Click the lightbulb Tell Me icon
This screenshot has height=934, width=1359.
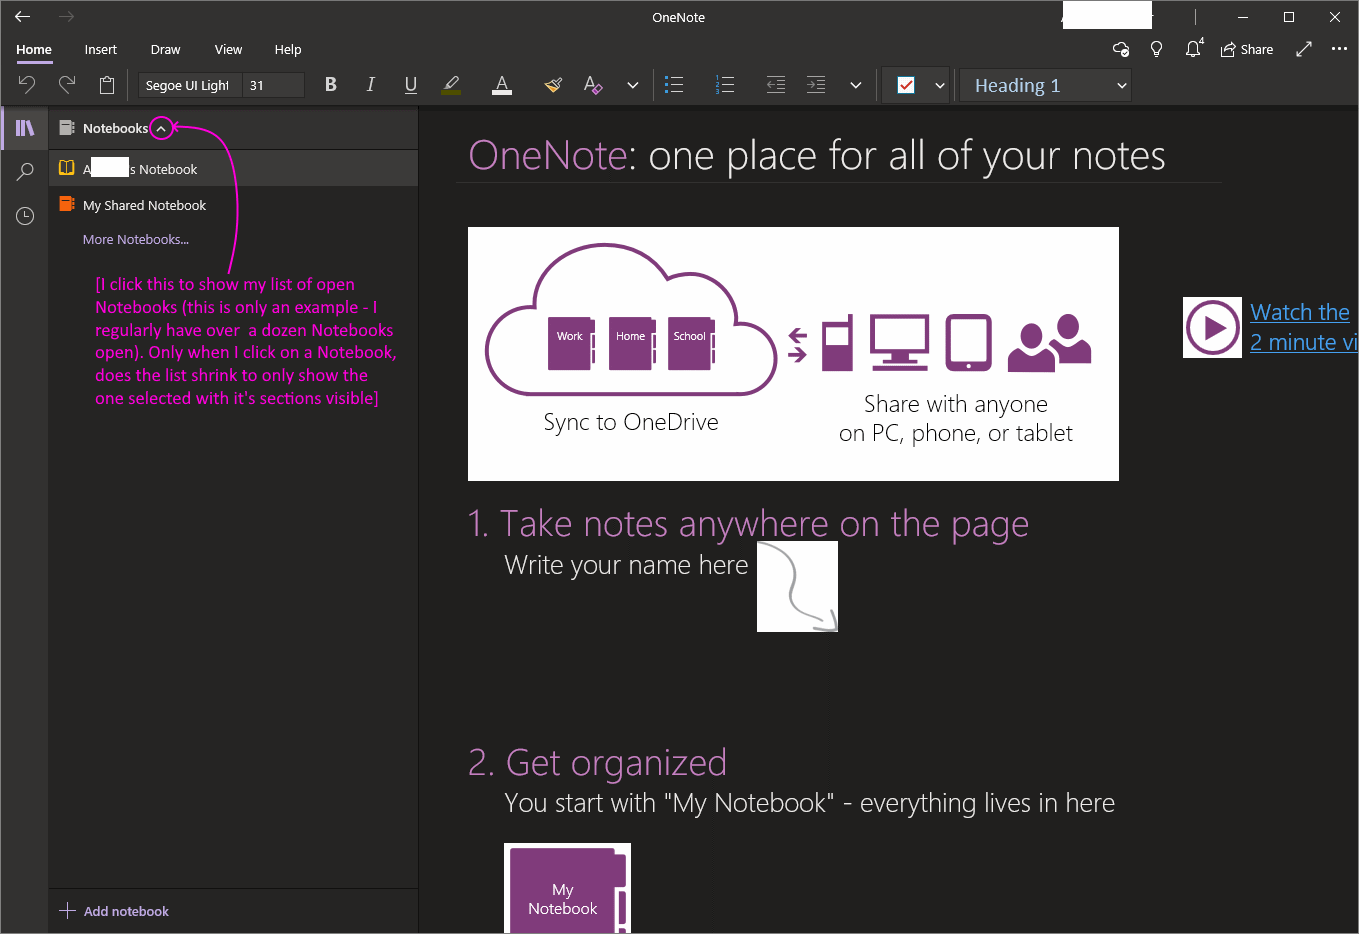[x=1157, y=49]
